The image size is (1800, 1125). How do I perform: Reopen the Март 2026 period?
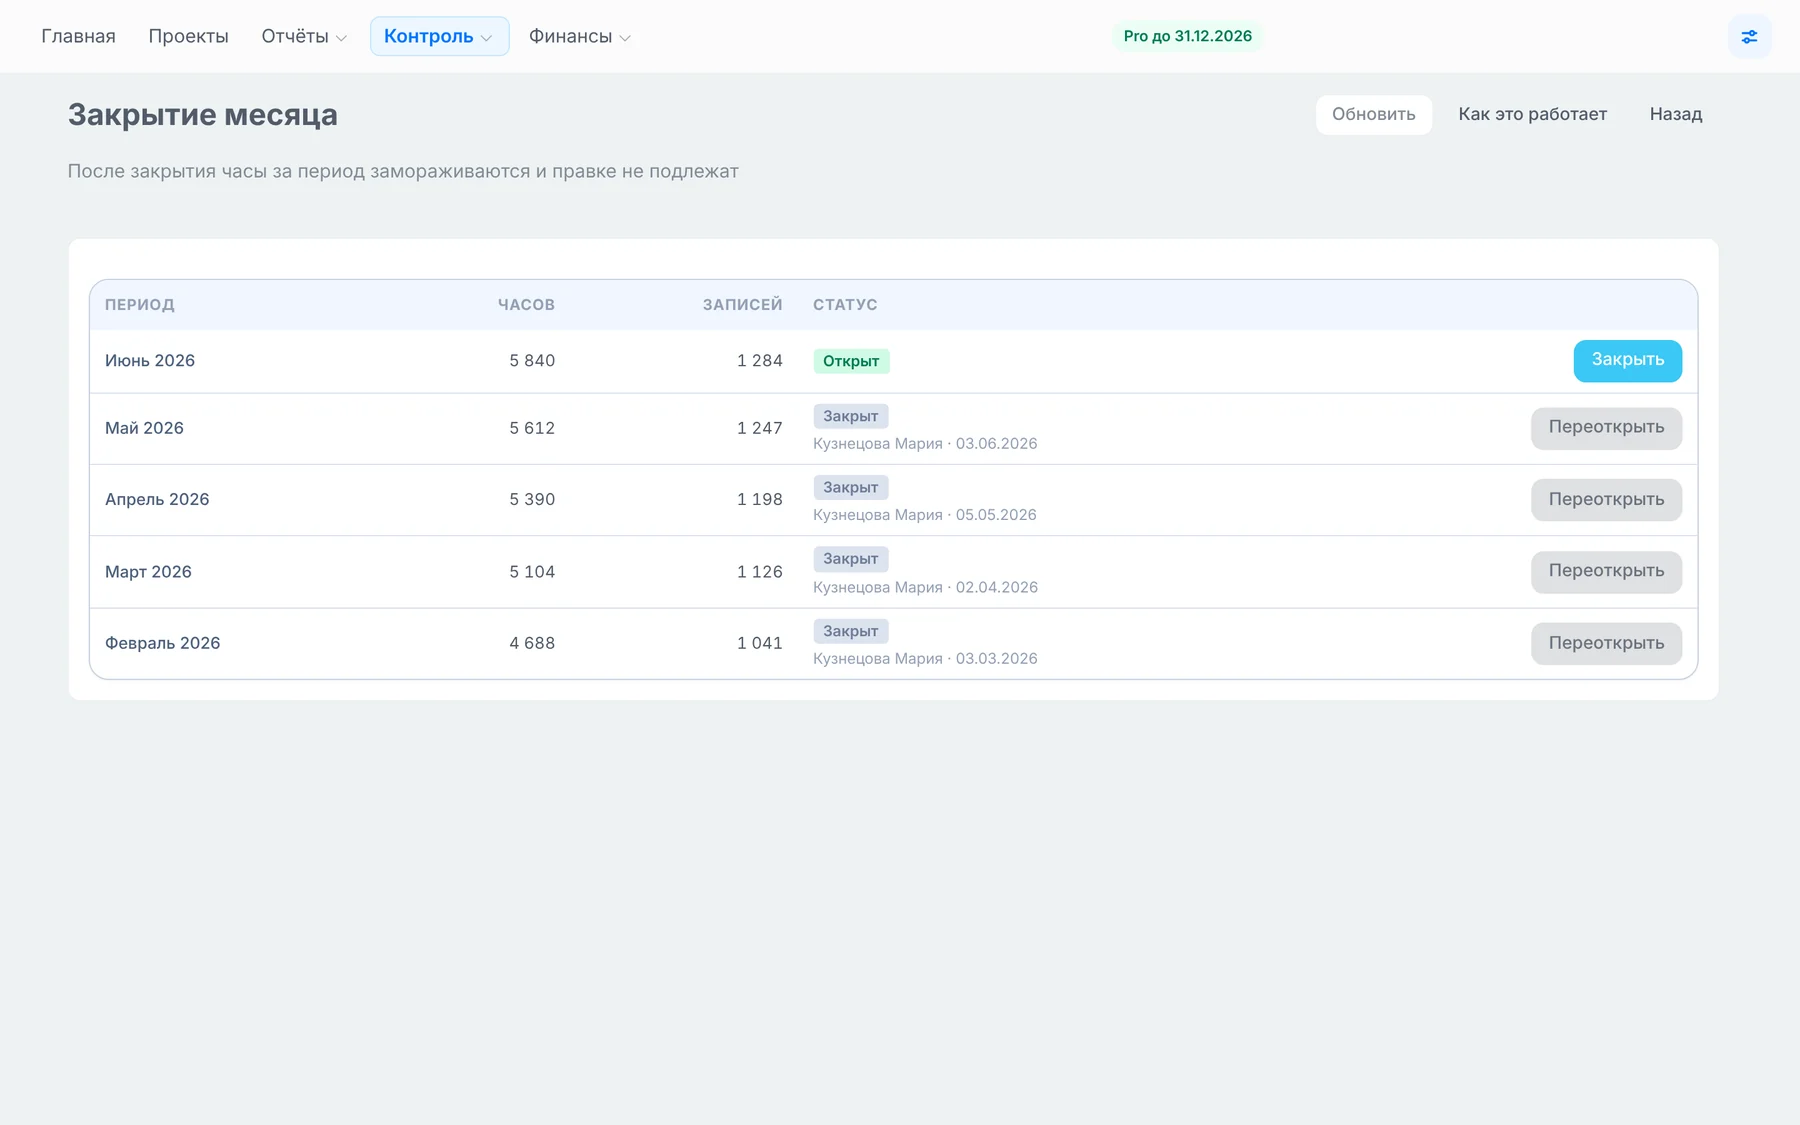(x=1606, y=571)
